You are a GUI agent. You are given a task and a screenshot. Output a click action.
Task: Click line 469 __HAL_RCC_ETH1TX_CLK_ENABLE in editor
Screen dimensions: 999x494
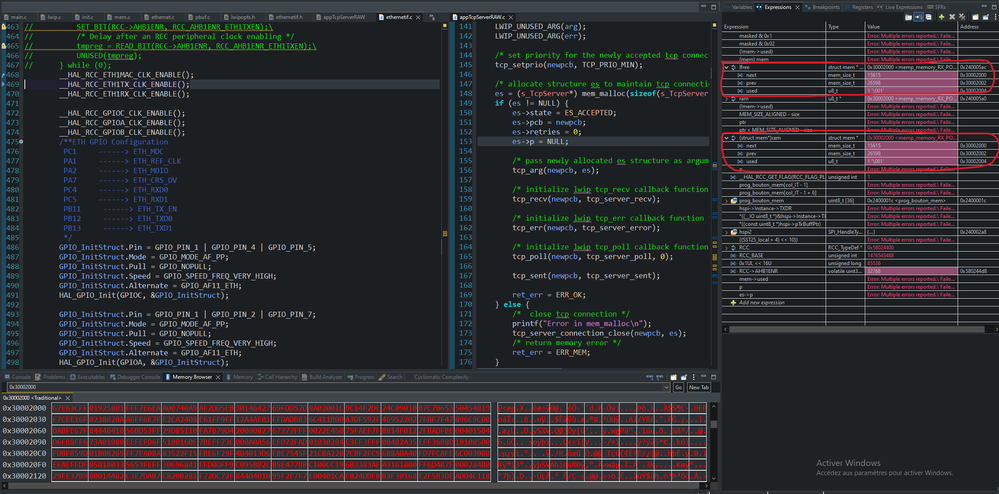point(124,84)
